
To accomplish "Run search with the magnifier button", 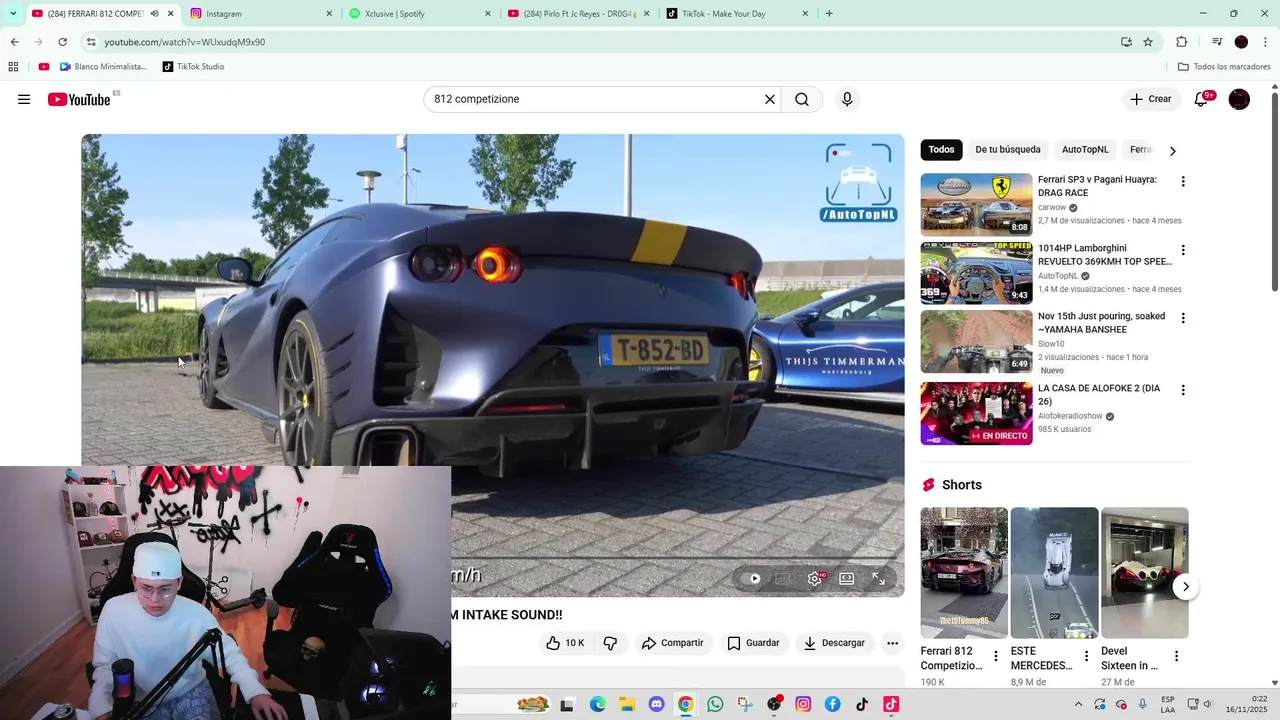I will click(802, 99).
